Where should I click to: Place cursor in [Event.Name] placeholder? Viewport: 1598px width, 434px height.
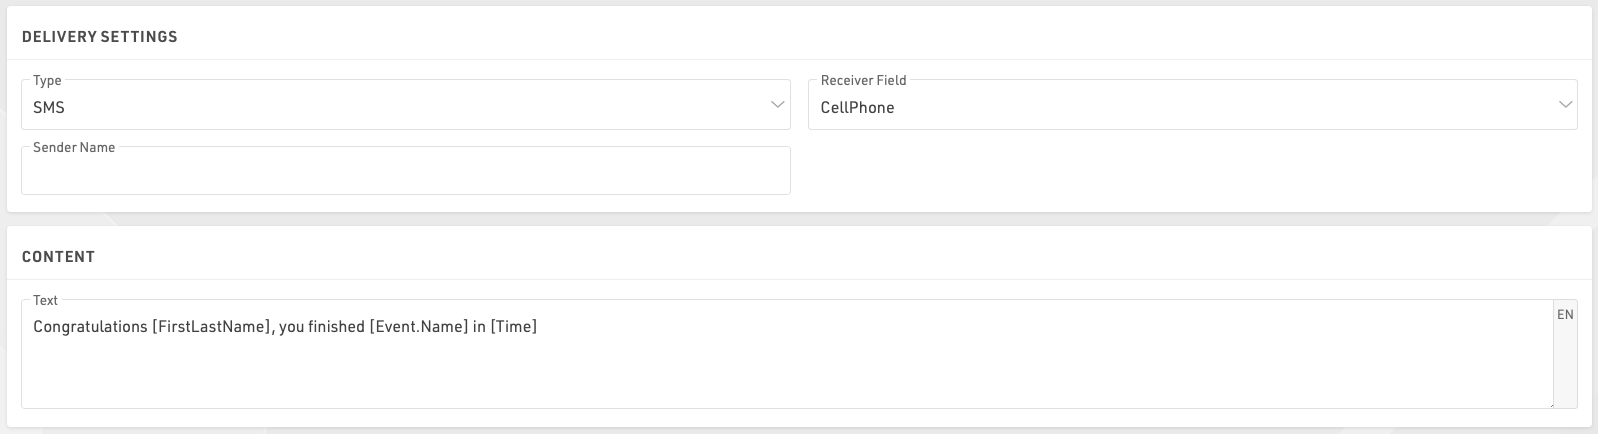pos(419,327)
